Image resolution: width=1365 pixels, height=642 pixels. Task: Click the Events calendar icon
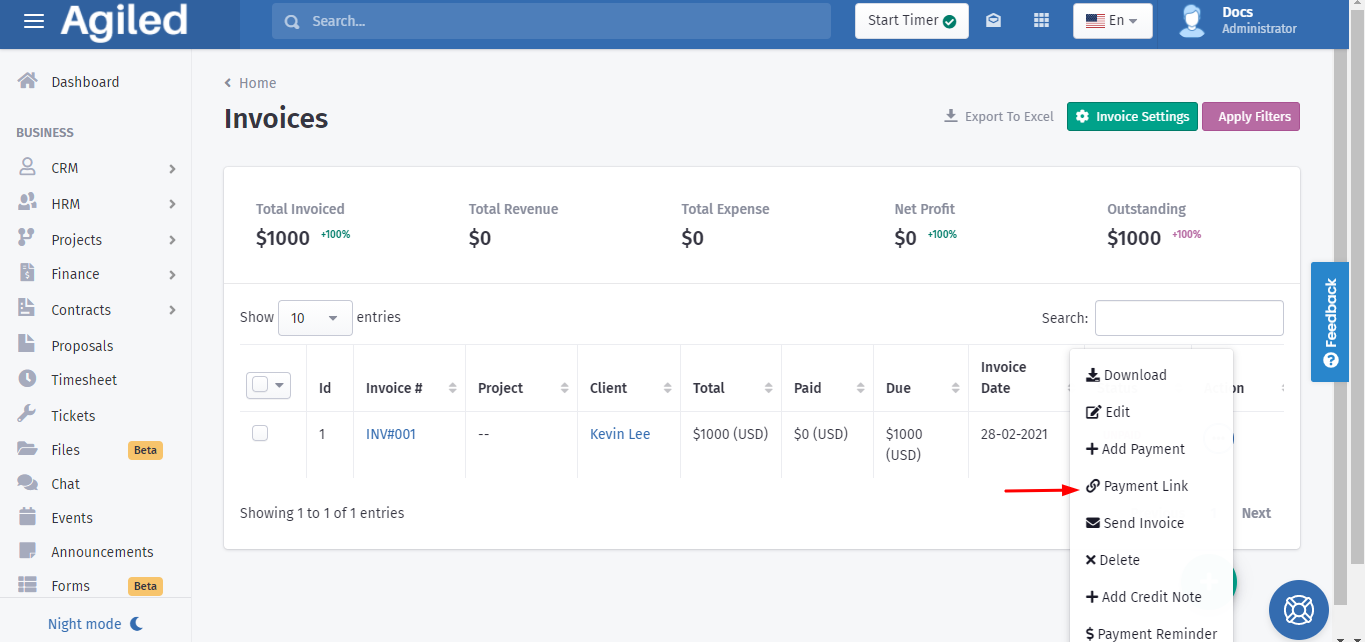pyautogui.click(x=28, y=517)
